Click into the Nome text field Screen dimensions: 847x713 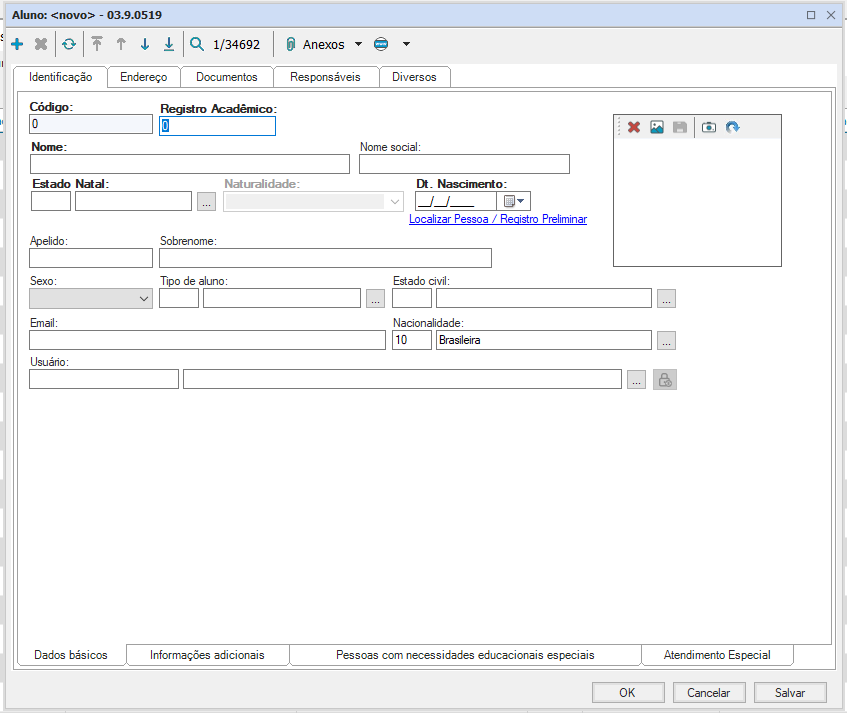coord(190,164)
